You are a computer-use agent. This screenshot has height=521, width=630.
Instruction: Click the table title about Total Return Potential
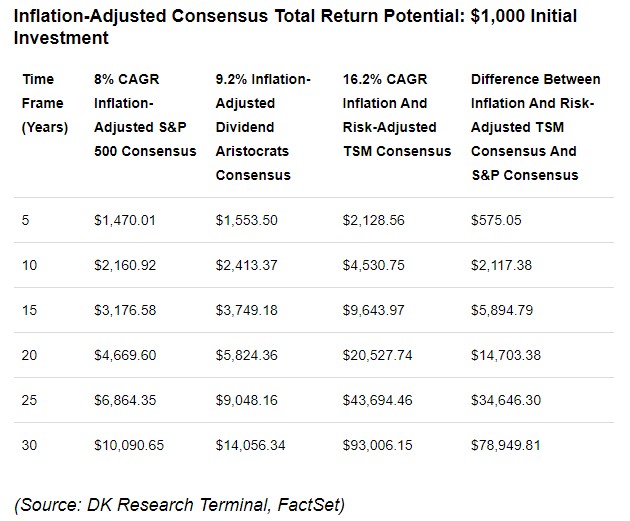coord(295,27)
